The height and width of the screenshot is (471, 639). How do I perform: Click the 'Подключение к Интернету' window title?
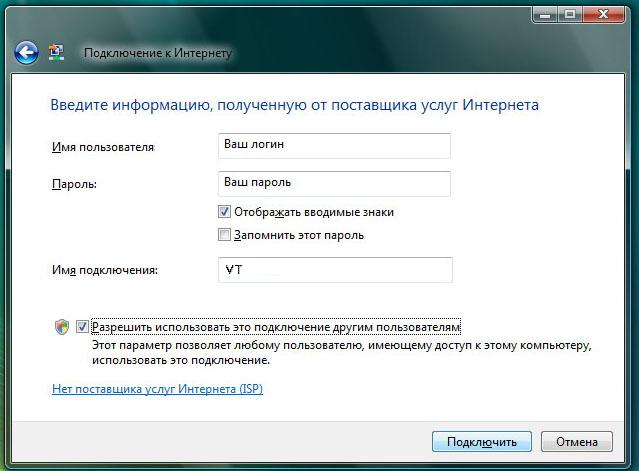click(157, 53)
